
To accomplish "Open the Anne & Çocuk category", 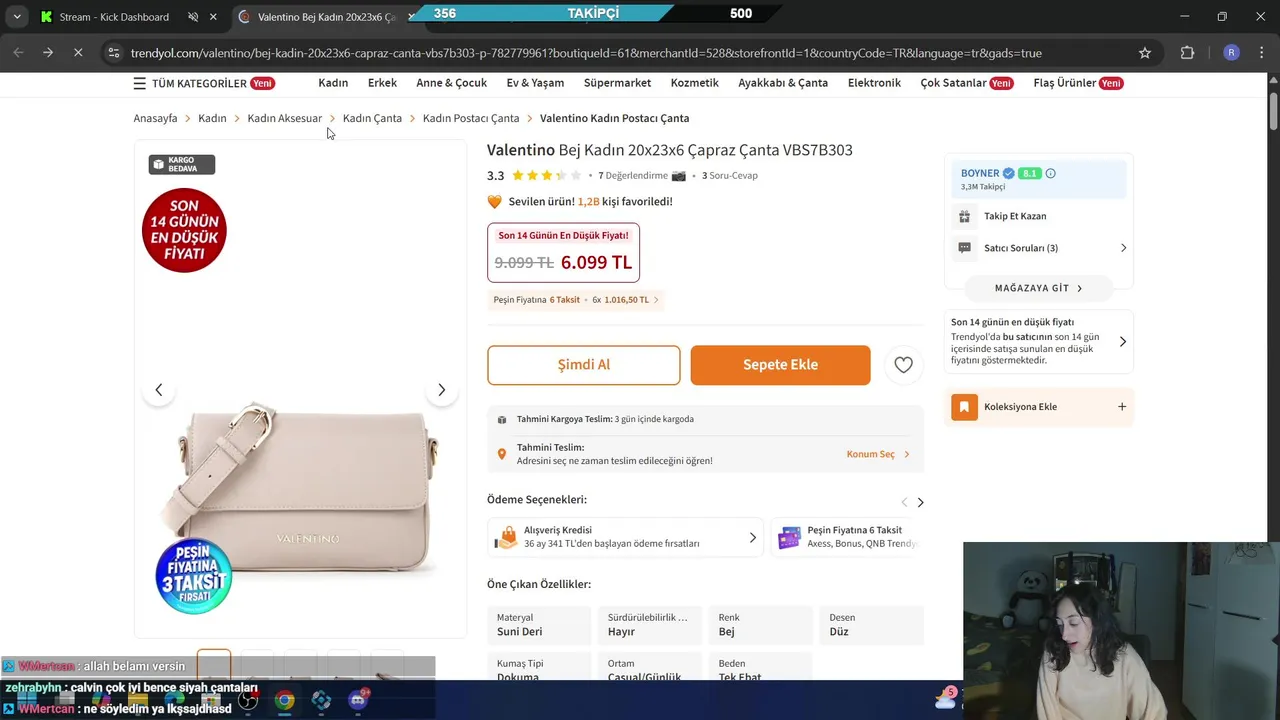I will click(x=452, y=83).
